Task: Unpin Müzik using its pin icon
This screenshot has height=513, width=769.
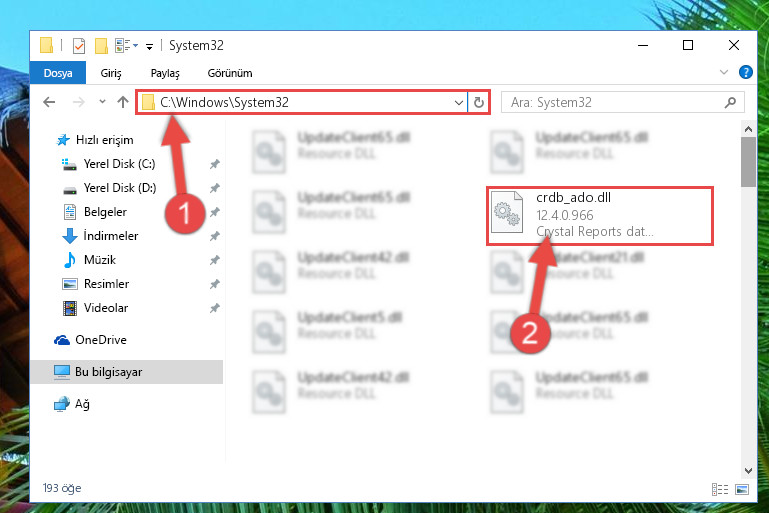Action: 214,260
